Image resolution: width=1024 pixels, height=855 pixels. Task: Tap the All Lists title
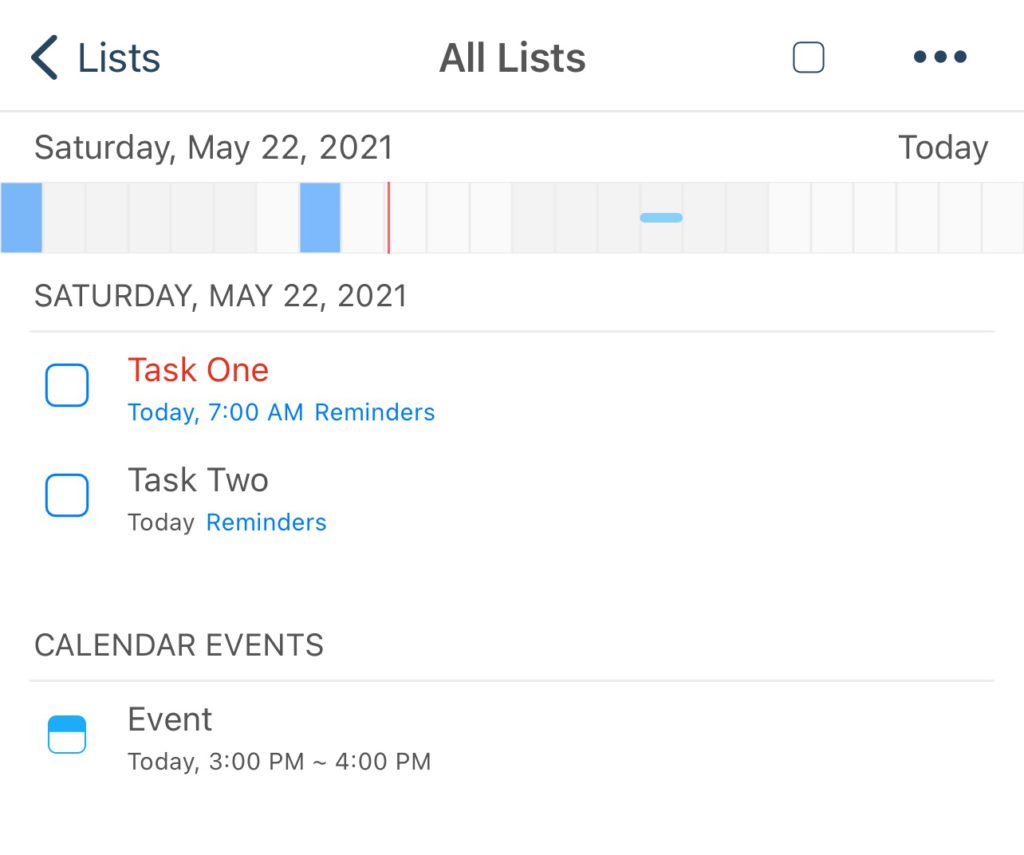pos(512,58)
